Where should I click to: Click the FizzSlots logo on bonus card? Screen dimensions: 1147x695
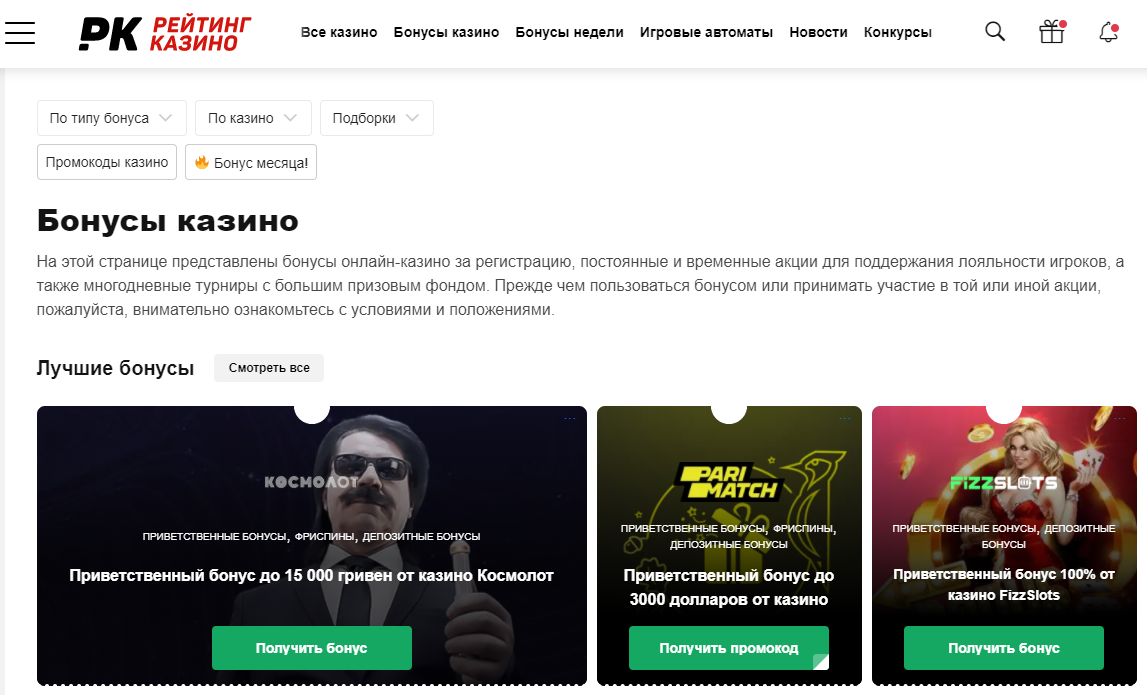pyautogui.click(x=1004, y=483)
